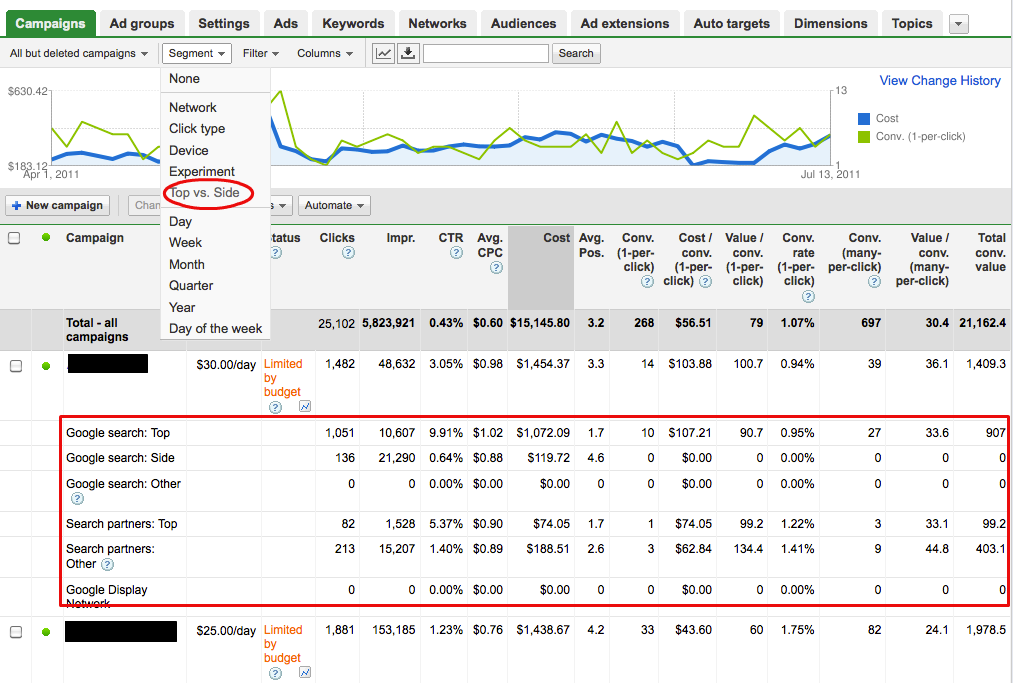Image resolution: width=1013 pixels, height=684 pixels.
Task: Switch to the Ad groups tab
Action: 142,24
